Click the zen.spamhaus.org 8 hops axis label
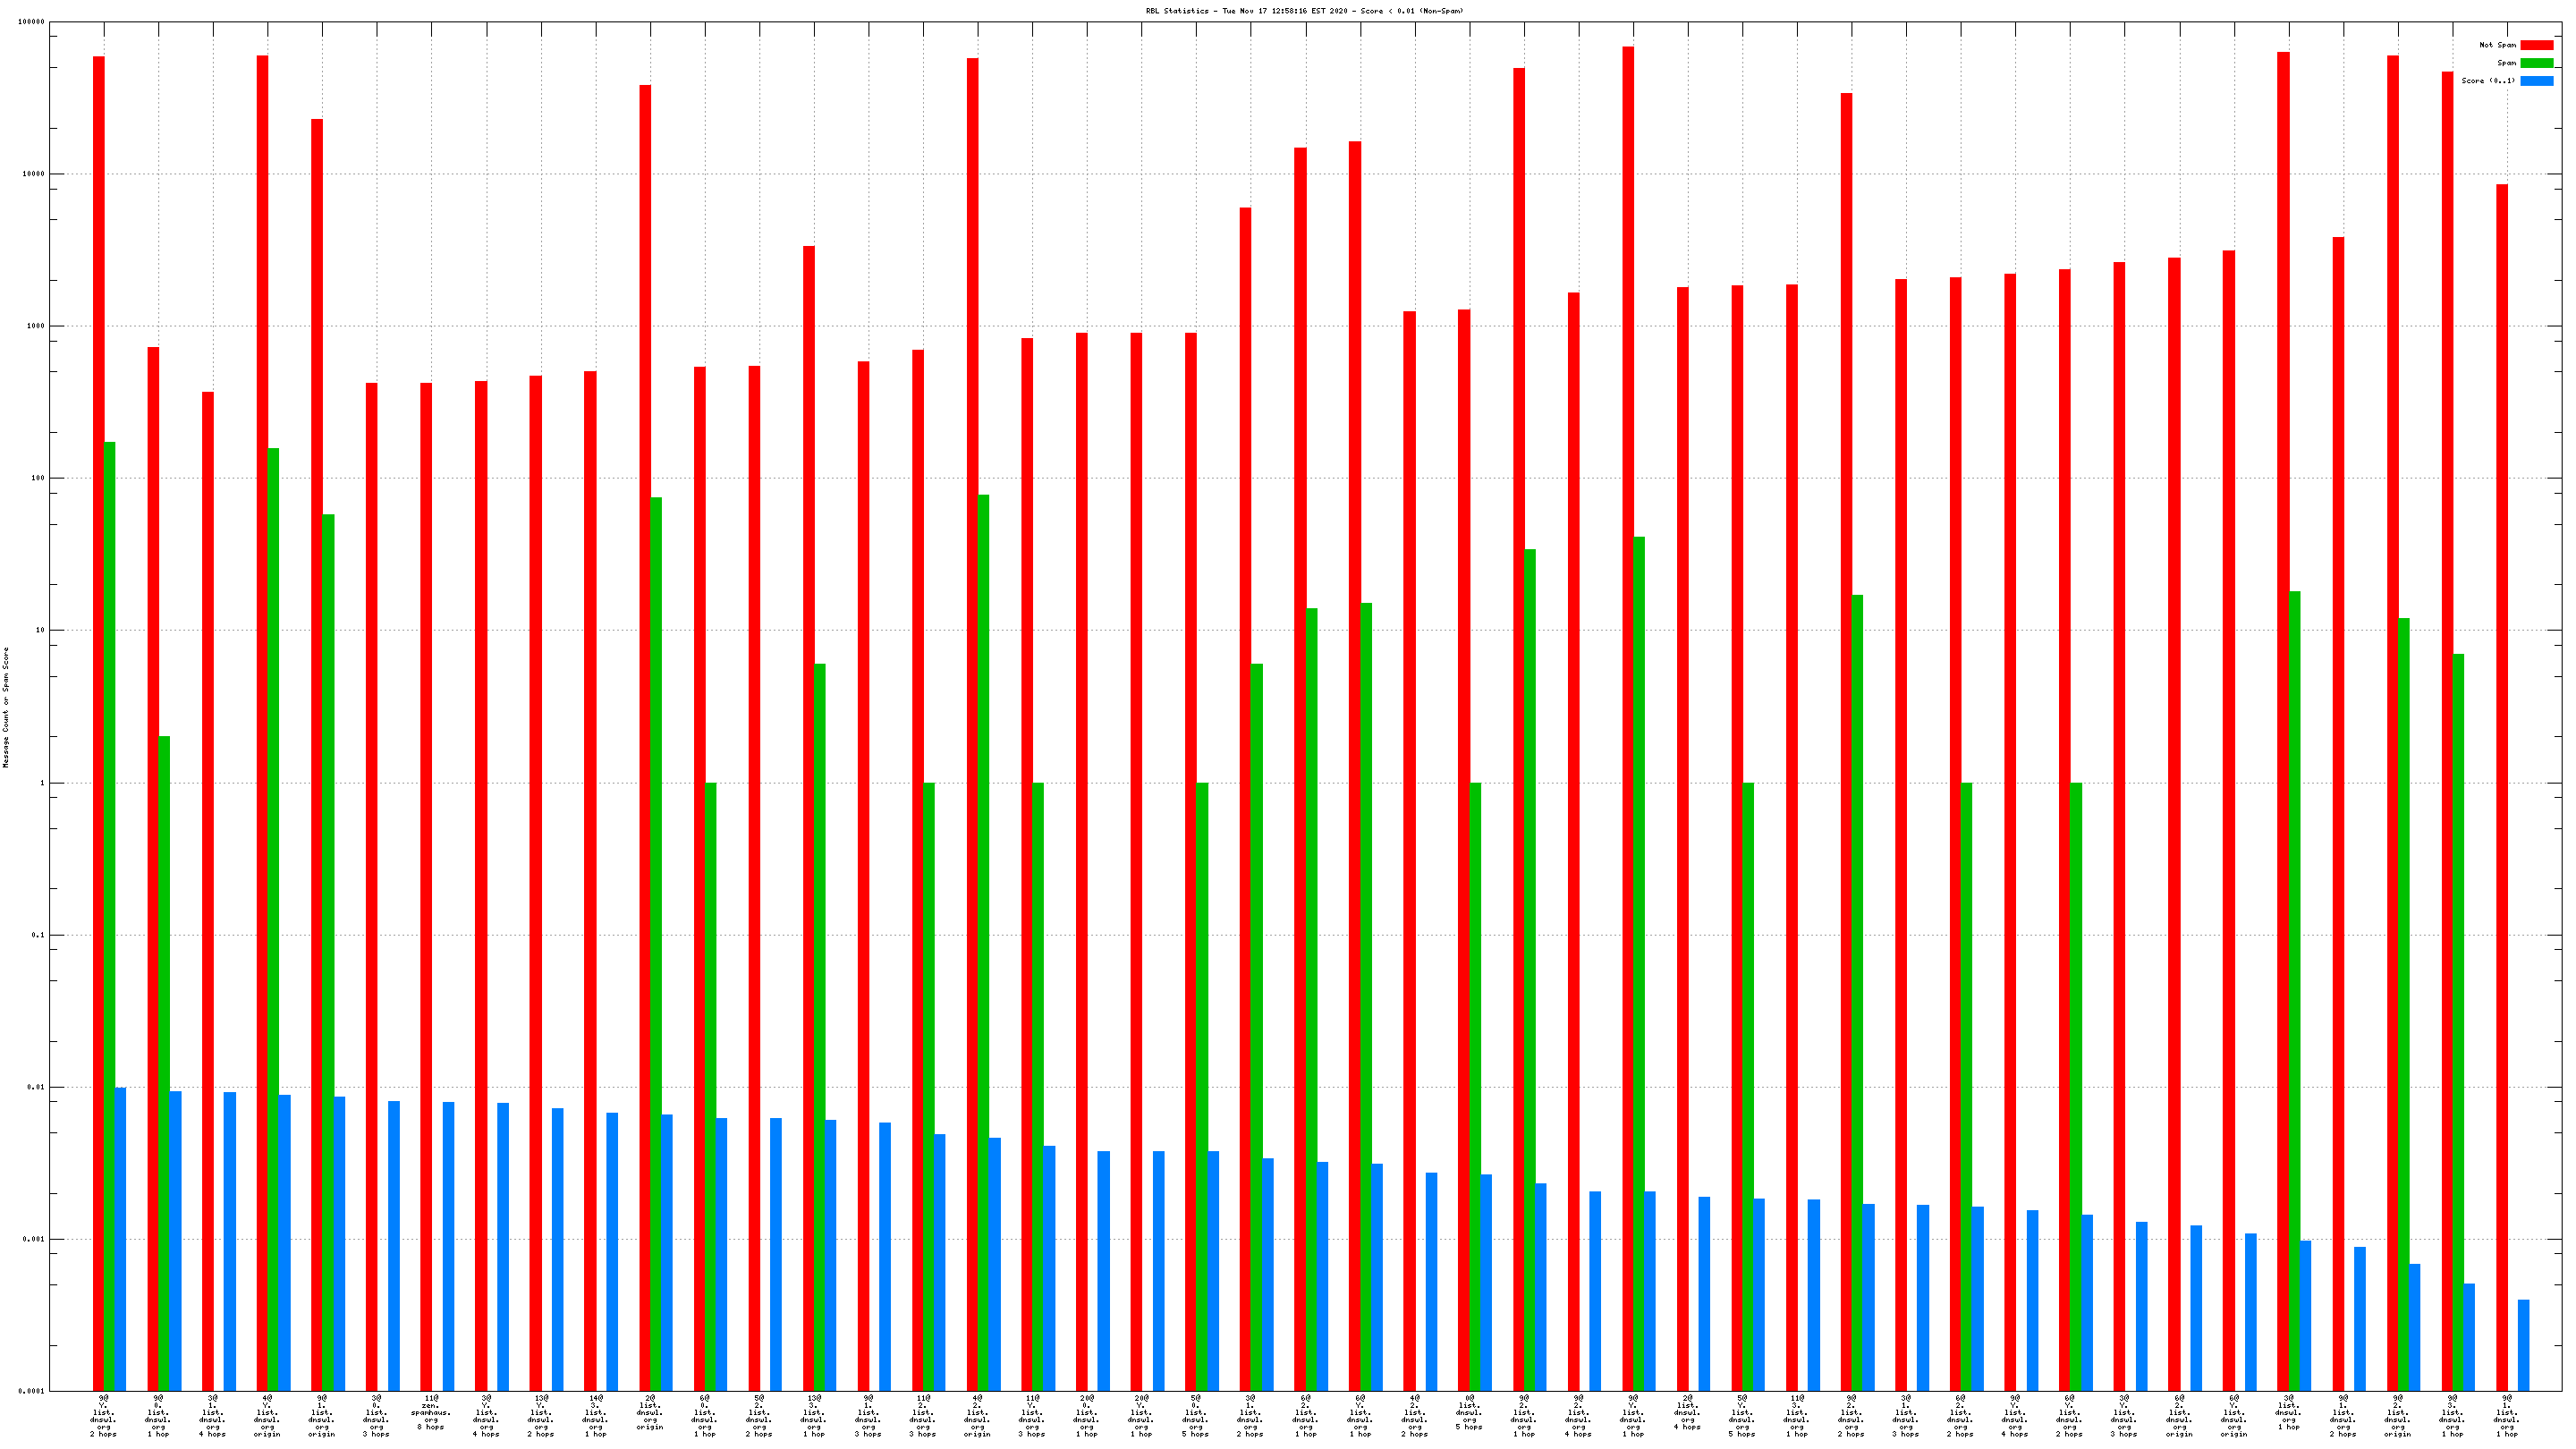Screen dimensions: 2576x1449 coord(431,1413)
